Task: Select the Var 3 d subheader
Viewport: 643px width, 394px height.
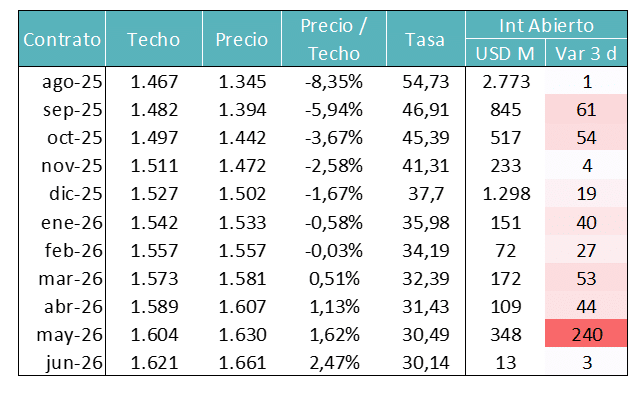Action: point(586,53)
